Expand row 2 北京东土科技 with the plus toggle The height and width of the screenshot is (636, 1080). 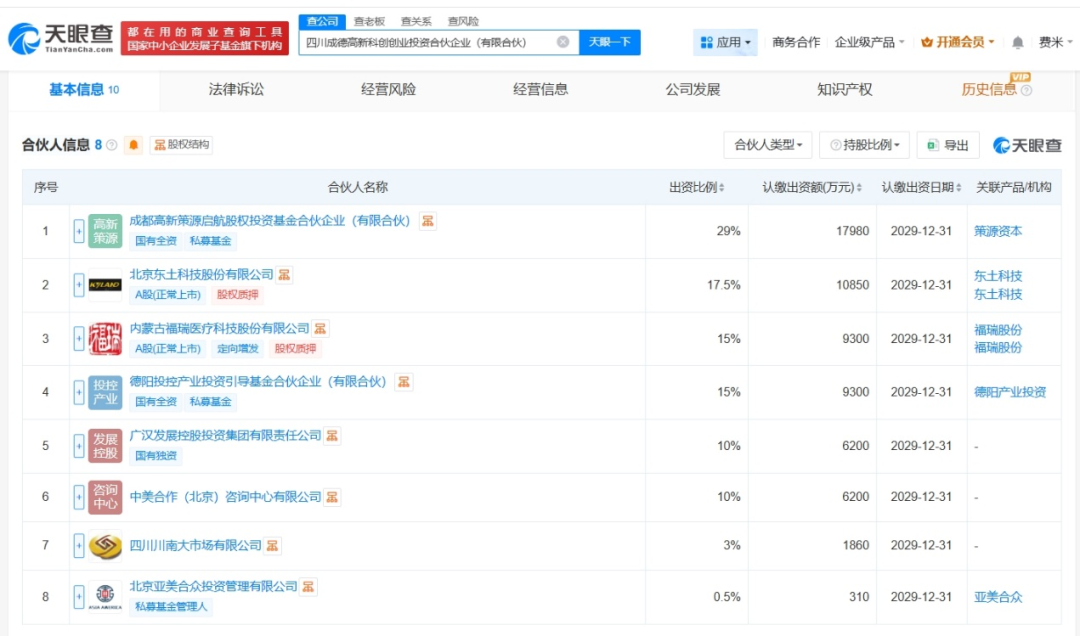coord(79,285)
